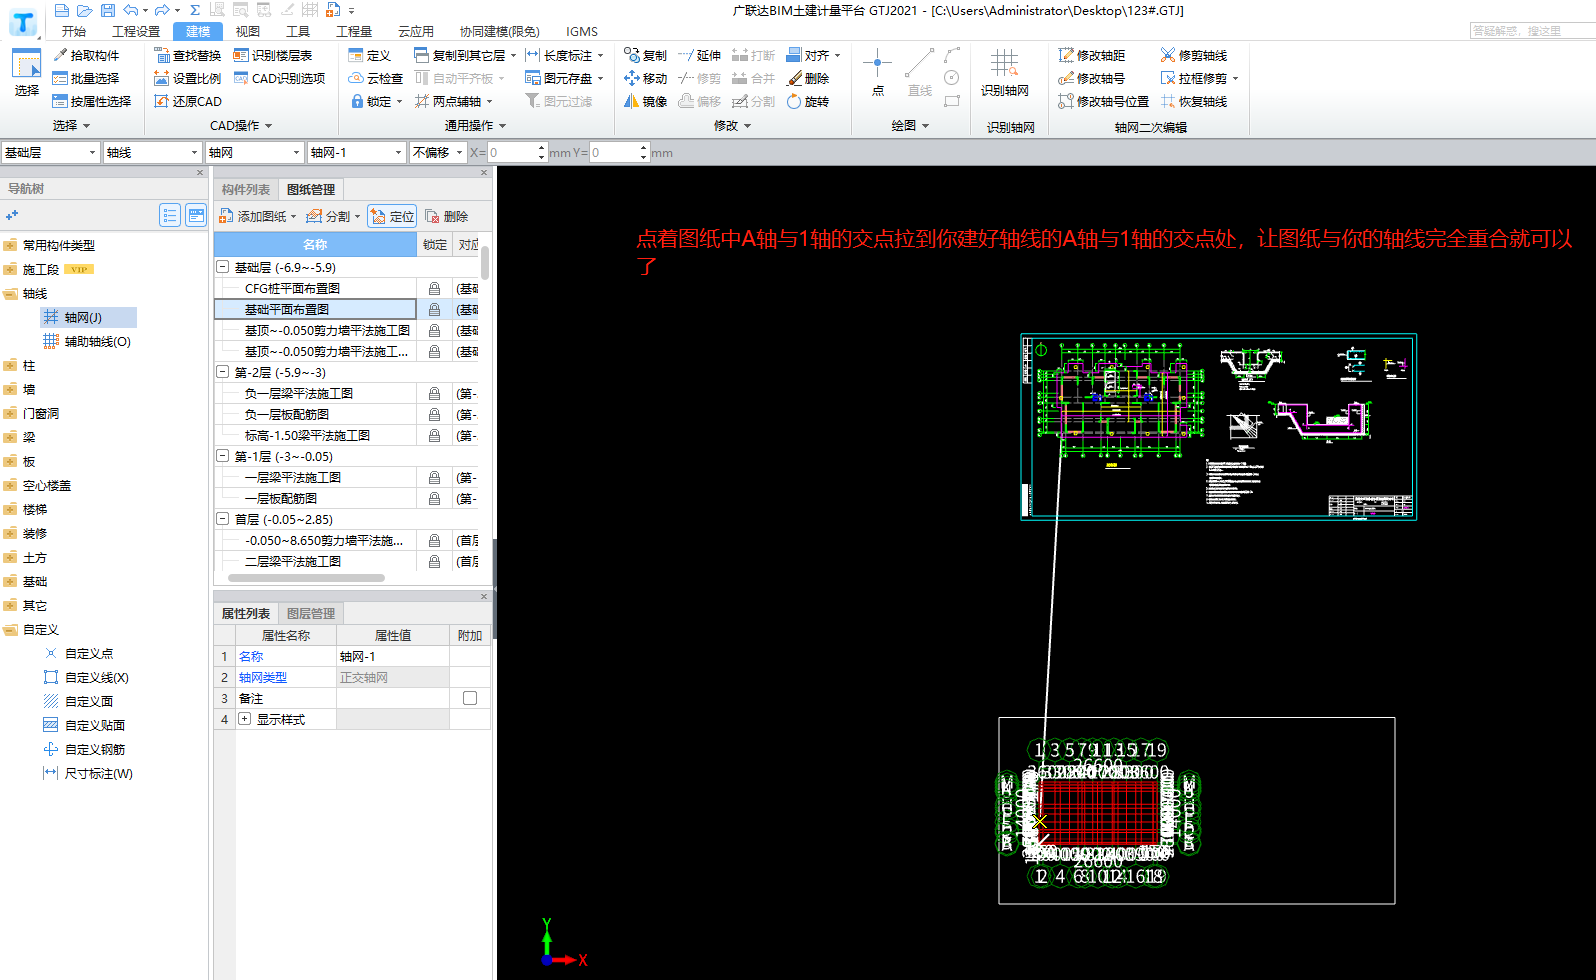The width and height of the screenshot is (1596, 980).
Task: Click the X coordinate input field
Action: click(517, 152)
